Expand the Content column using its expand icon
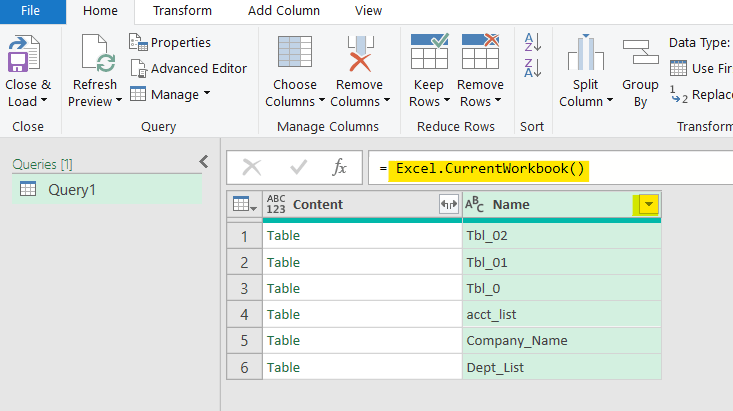 tap(448, 204)
